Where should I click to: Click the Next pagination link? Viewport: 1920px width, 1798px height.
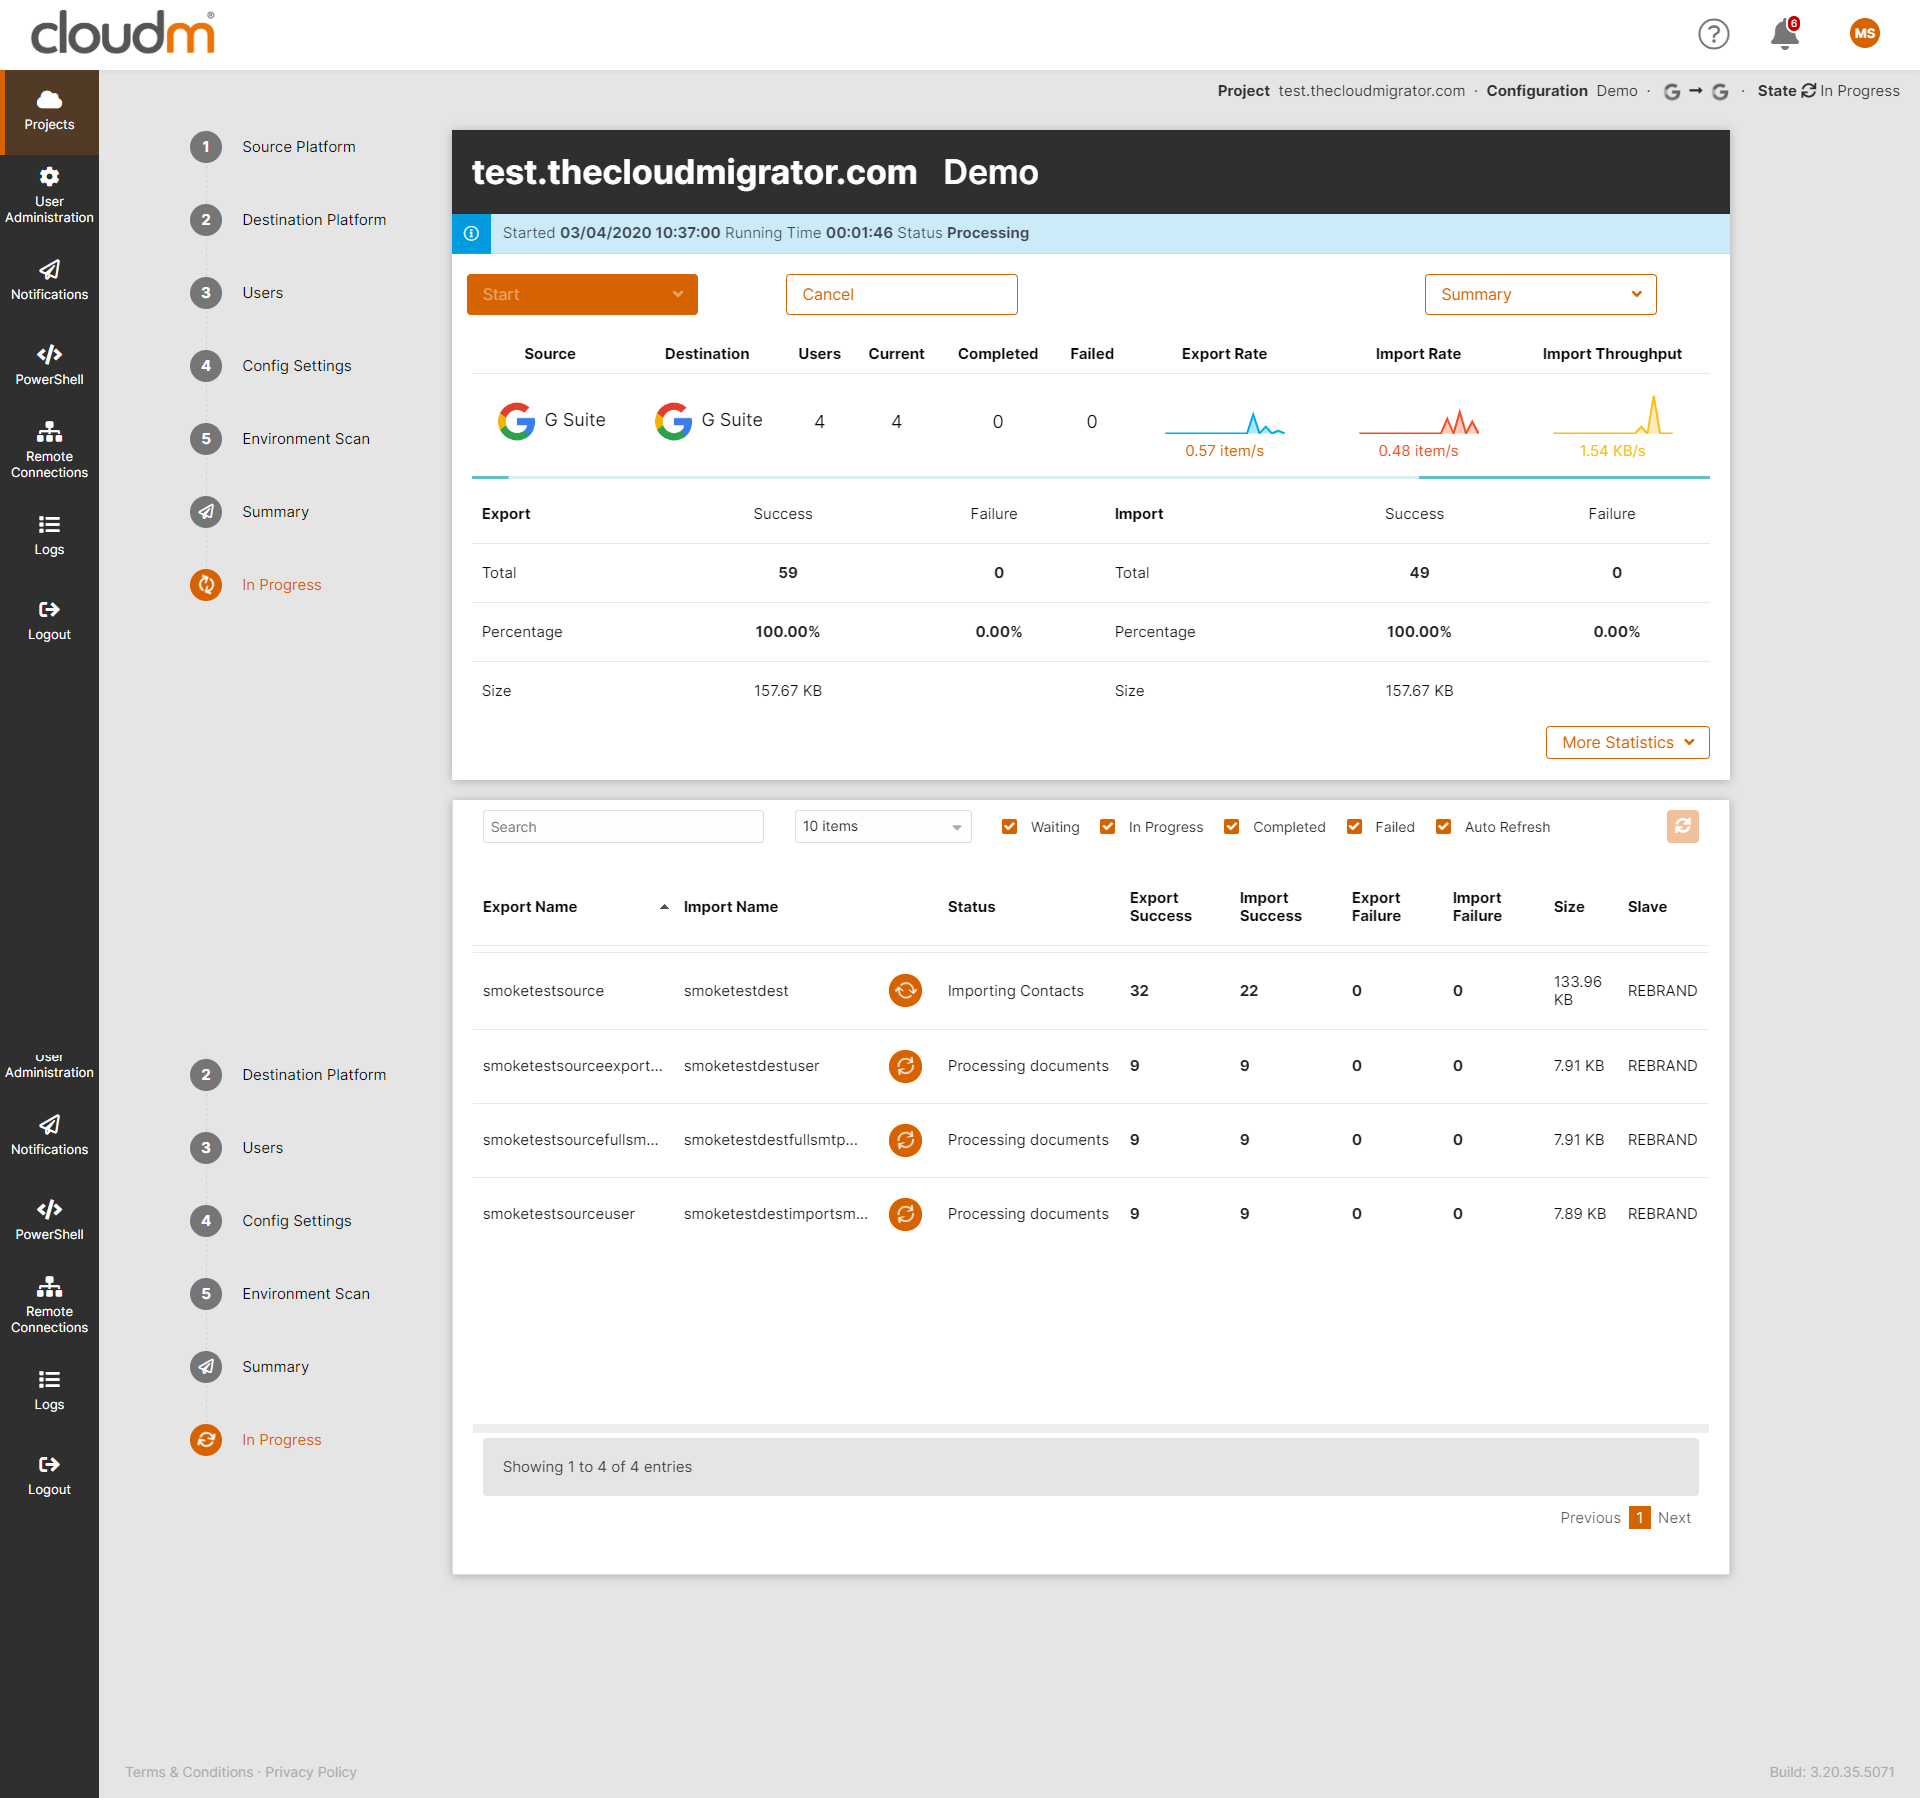point(1674,1518)
